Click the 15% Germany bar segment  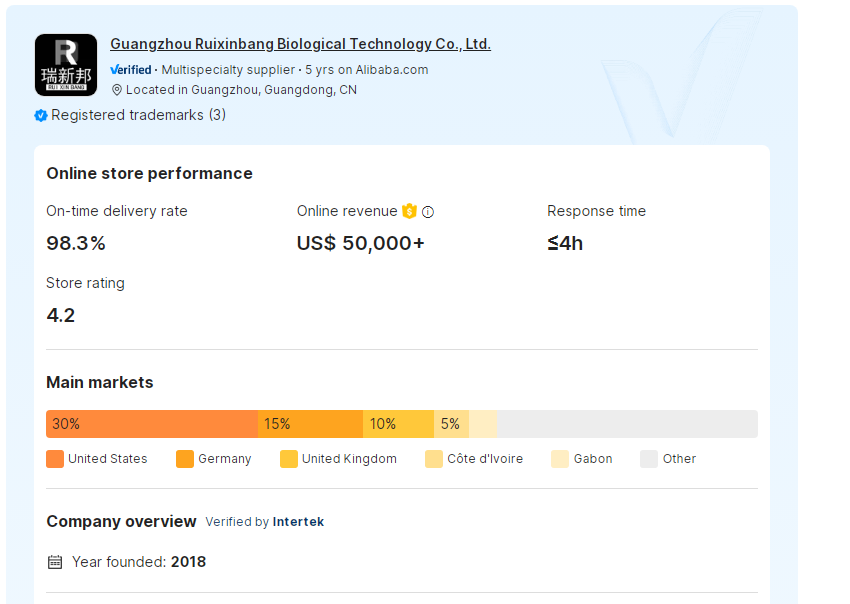(x=310, y=424)
